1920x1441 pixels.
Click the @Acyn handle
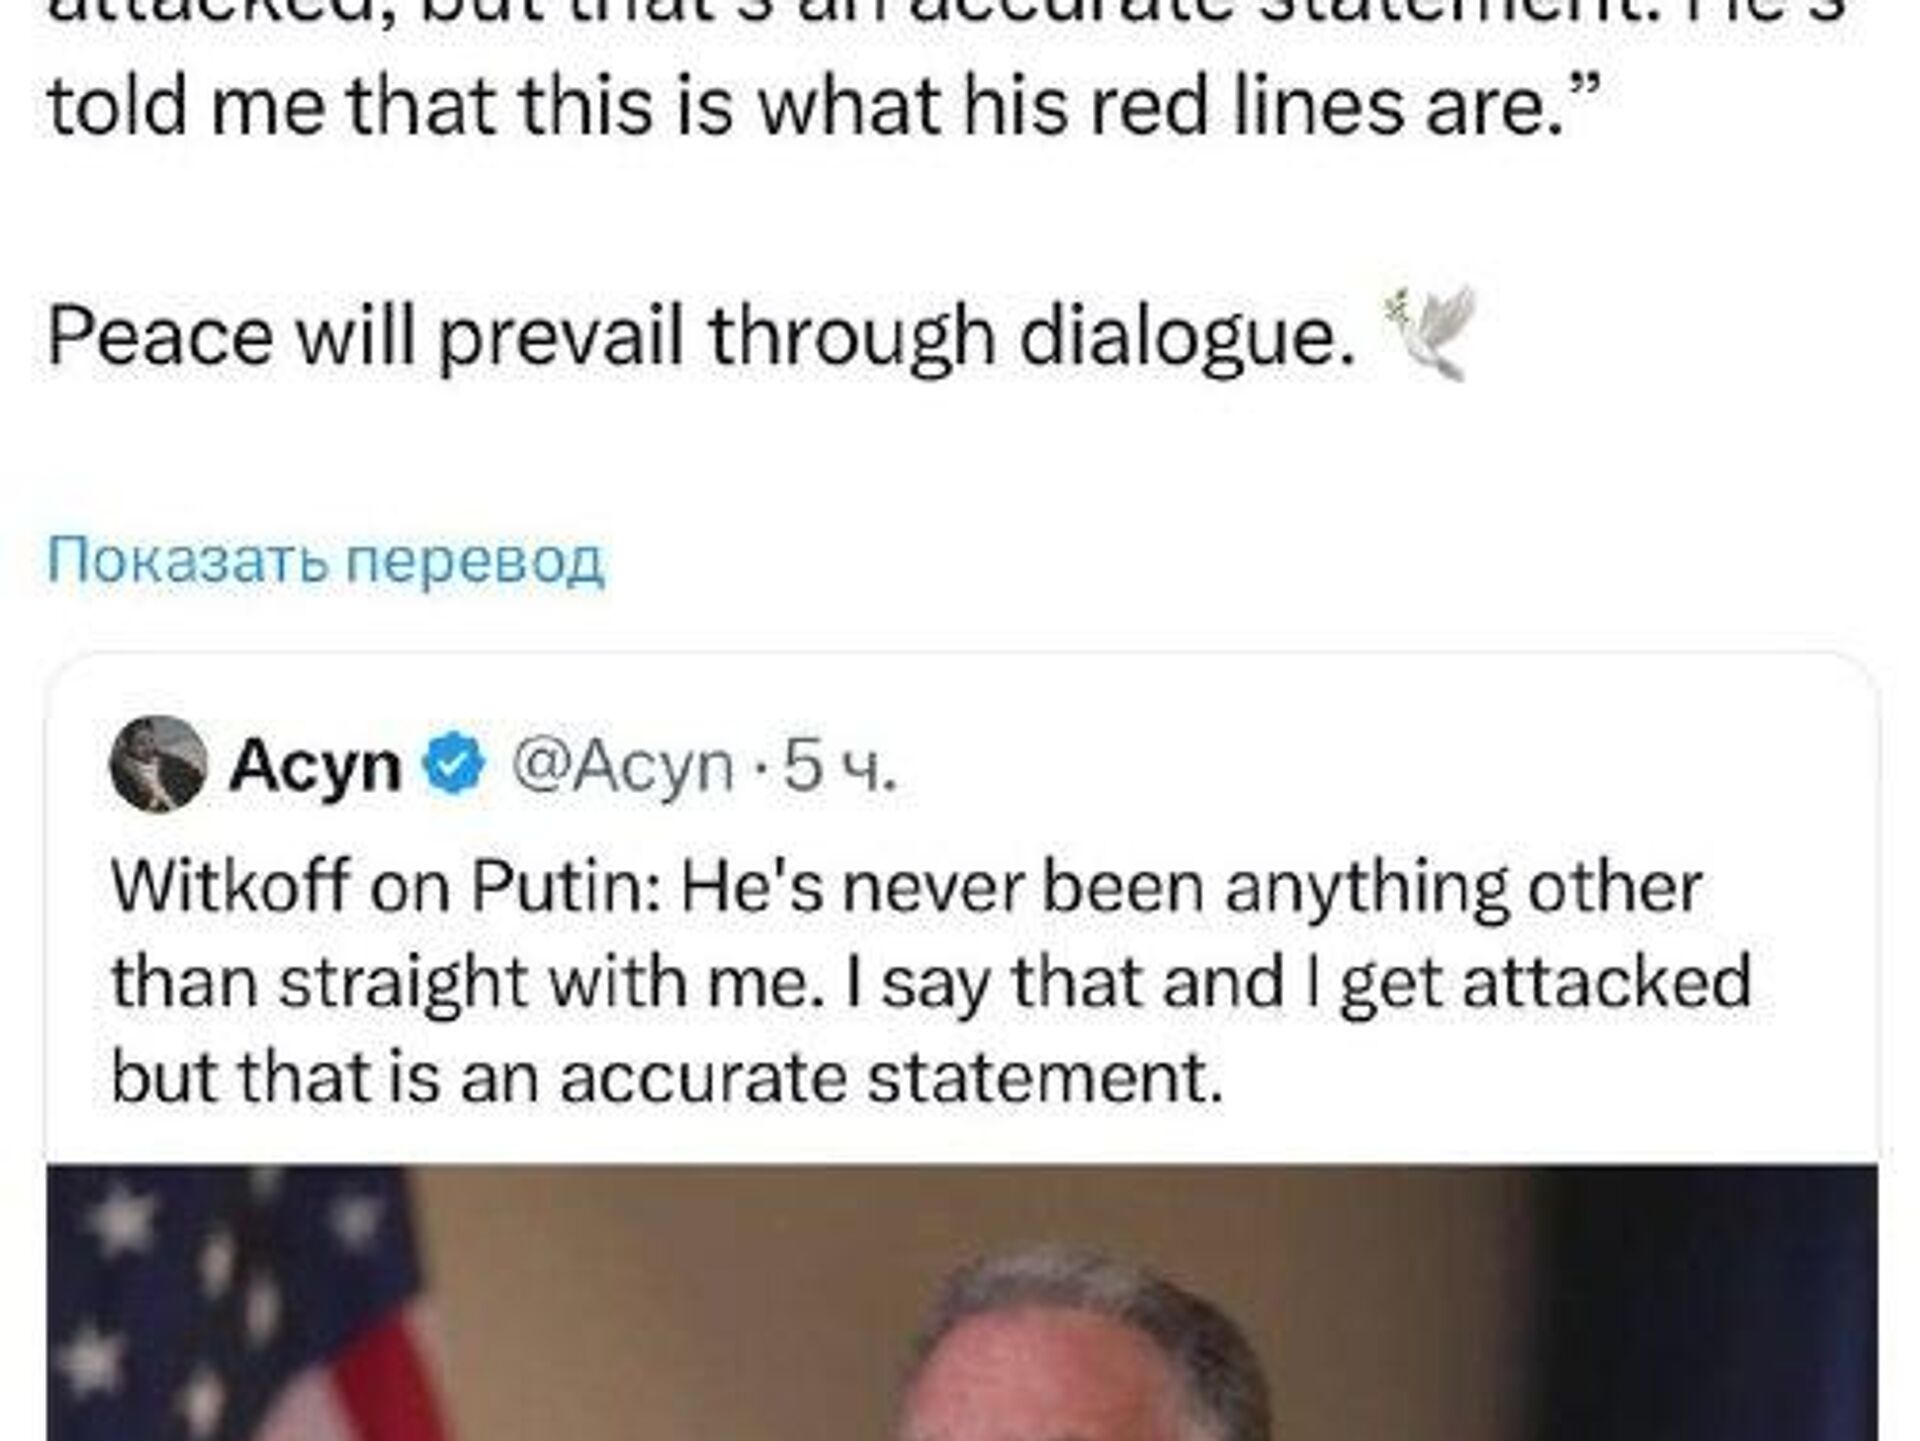pos(622,767)
